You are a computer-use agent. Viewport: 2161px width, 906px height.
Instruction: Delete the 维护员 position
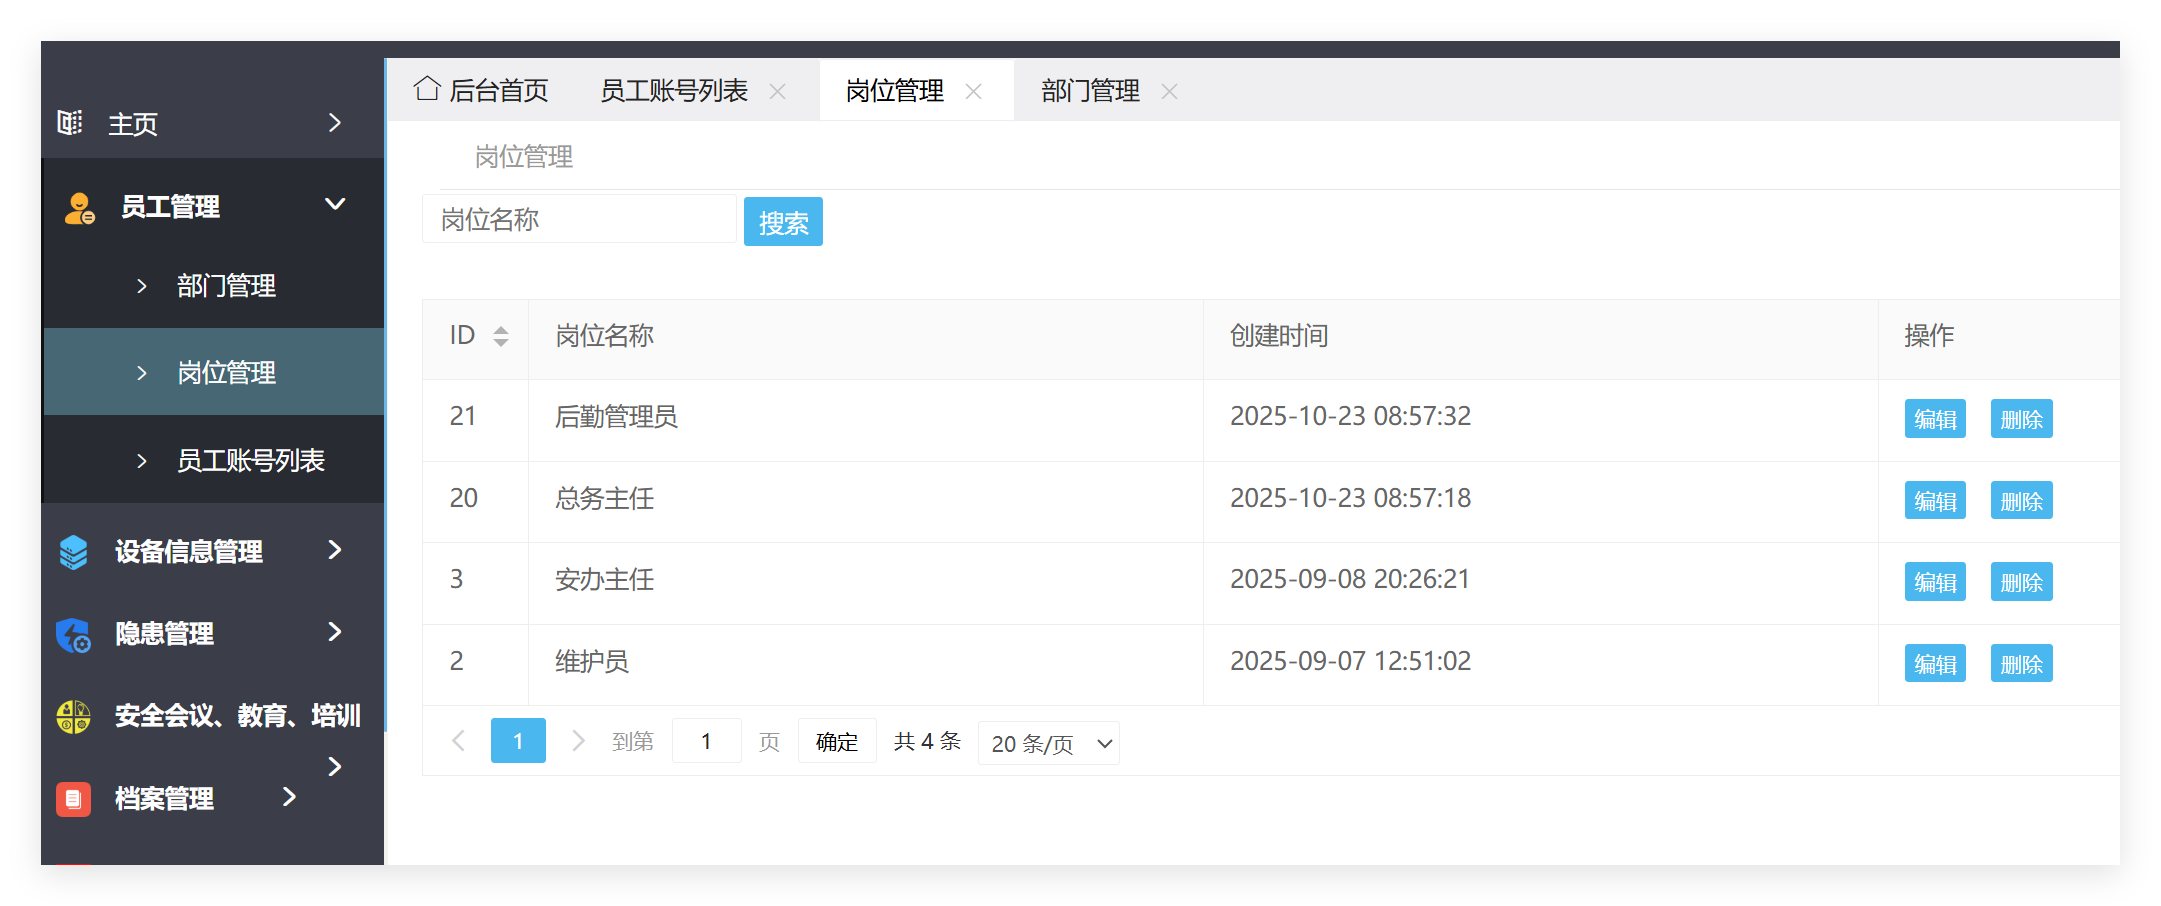tap(2021, 663)
